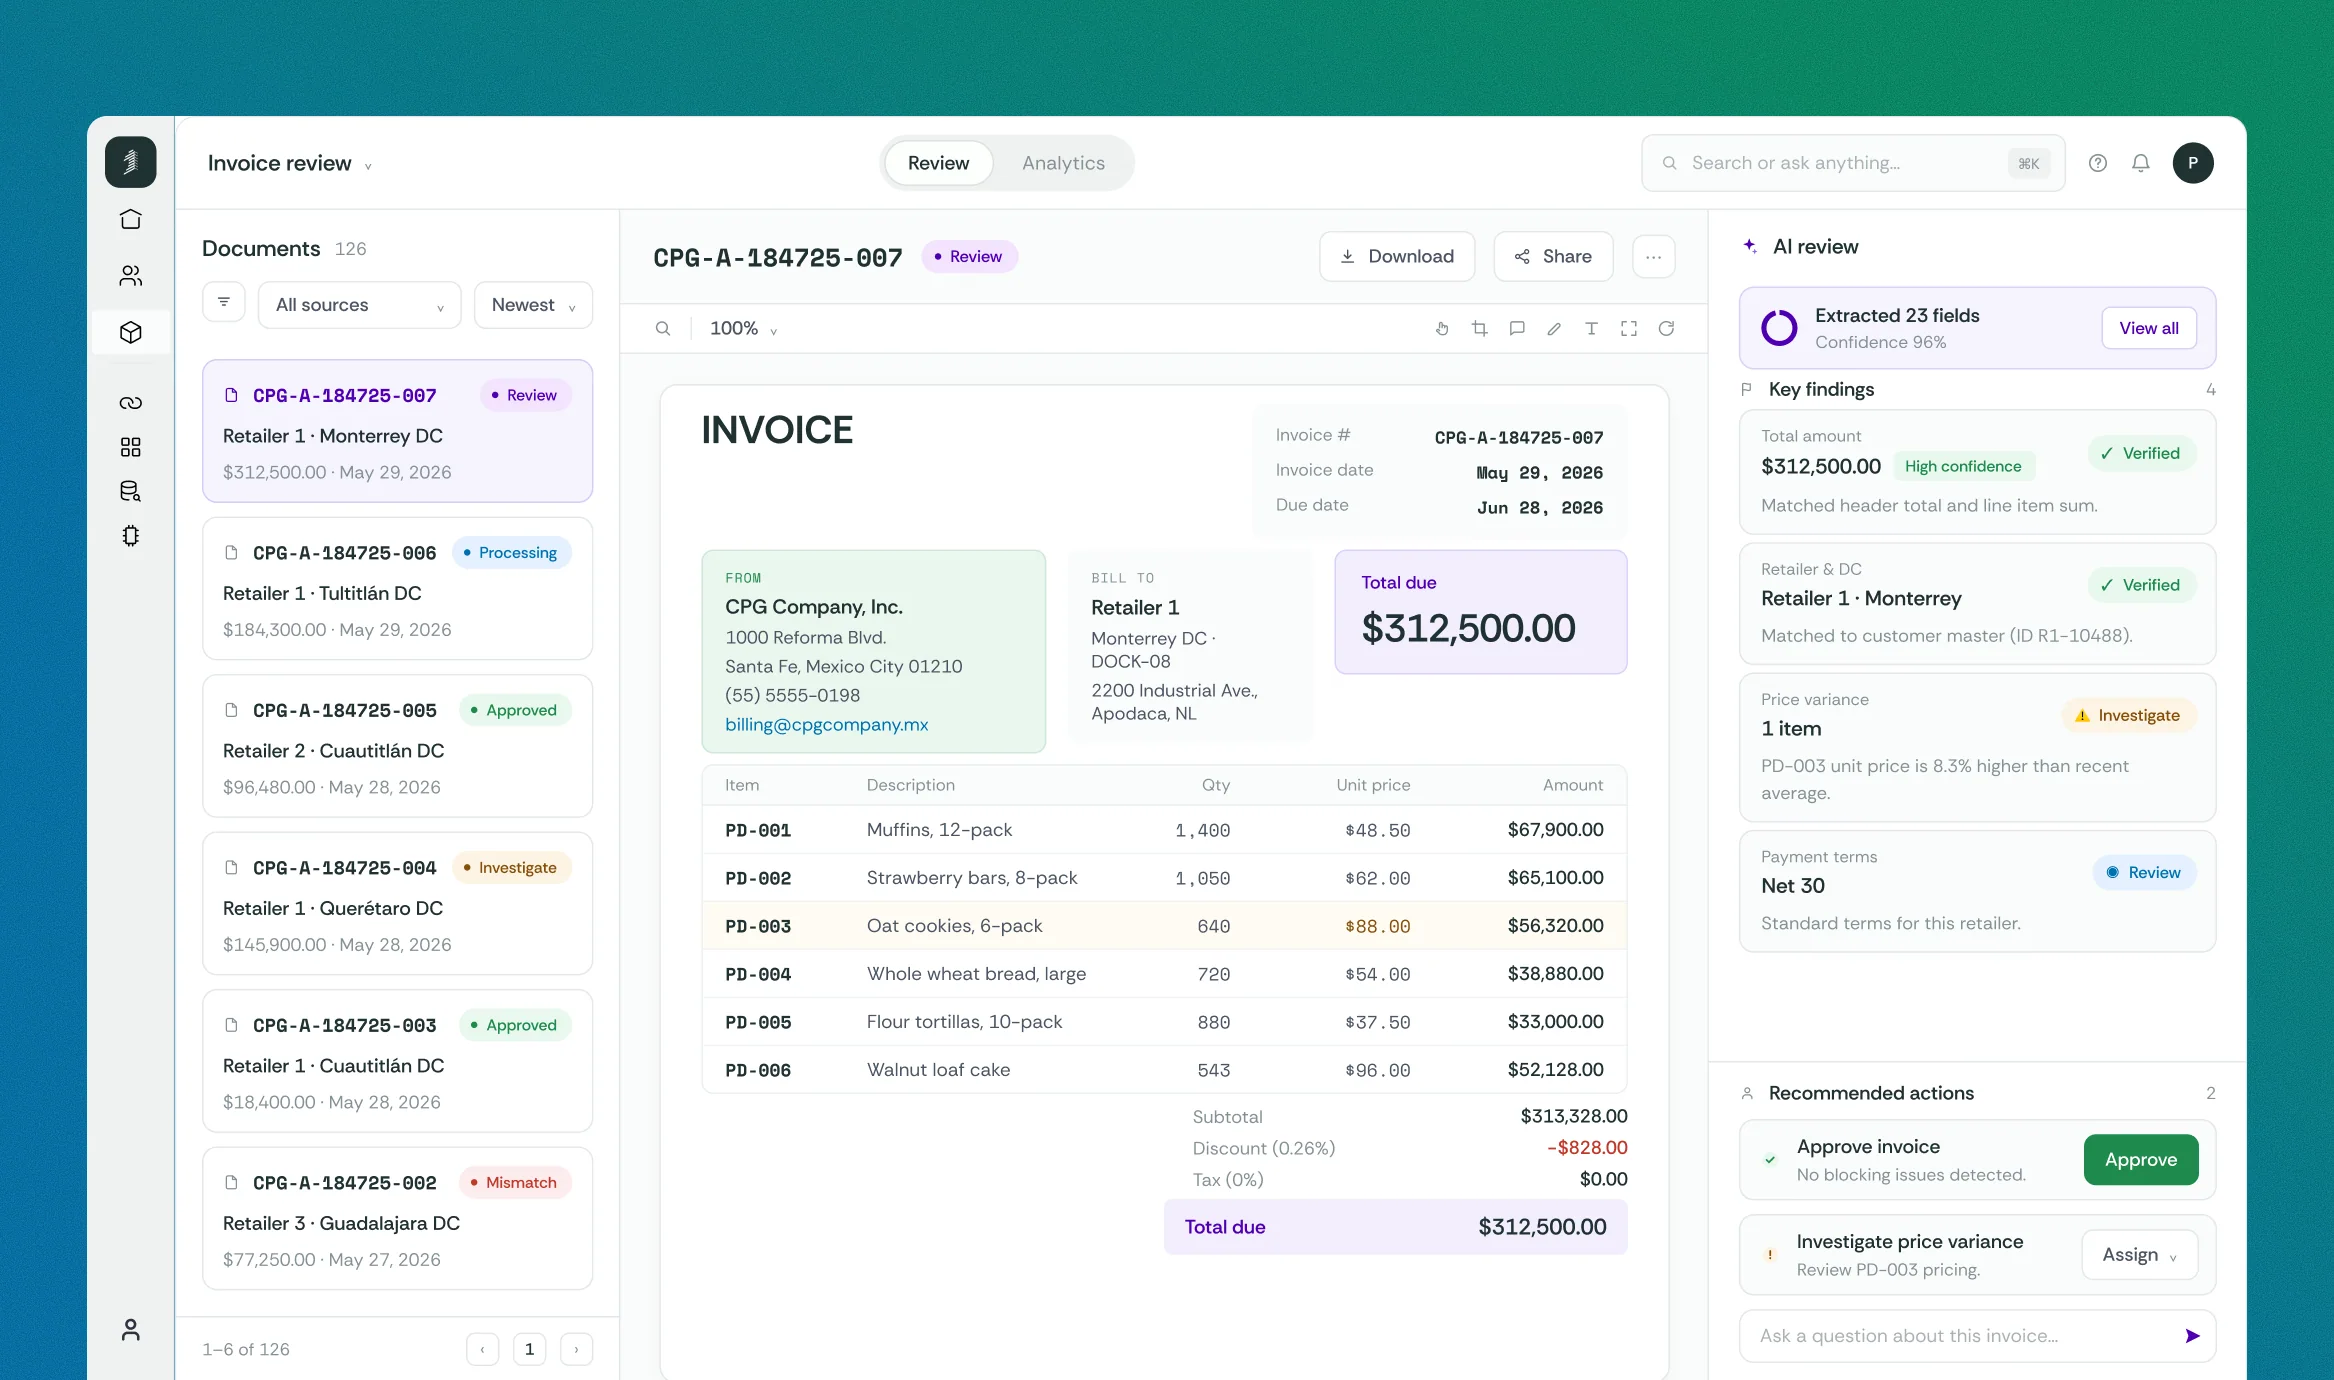Click the Verified badge on Total amount

(x=2141, y=454)
